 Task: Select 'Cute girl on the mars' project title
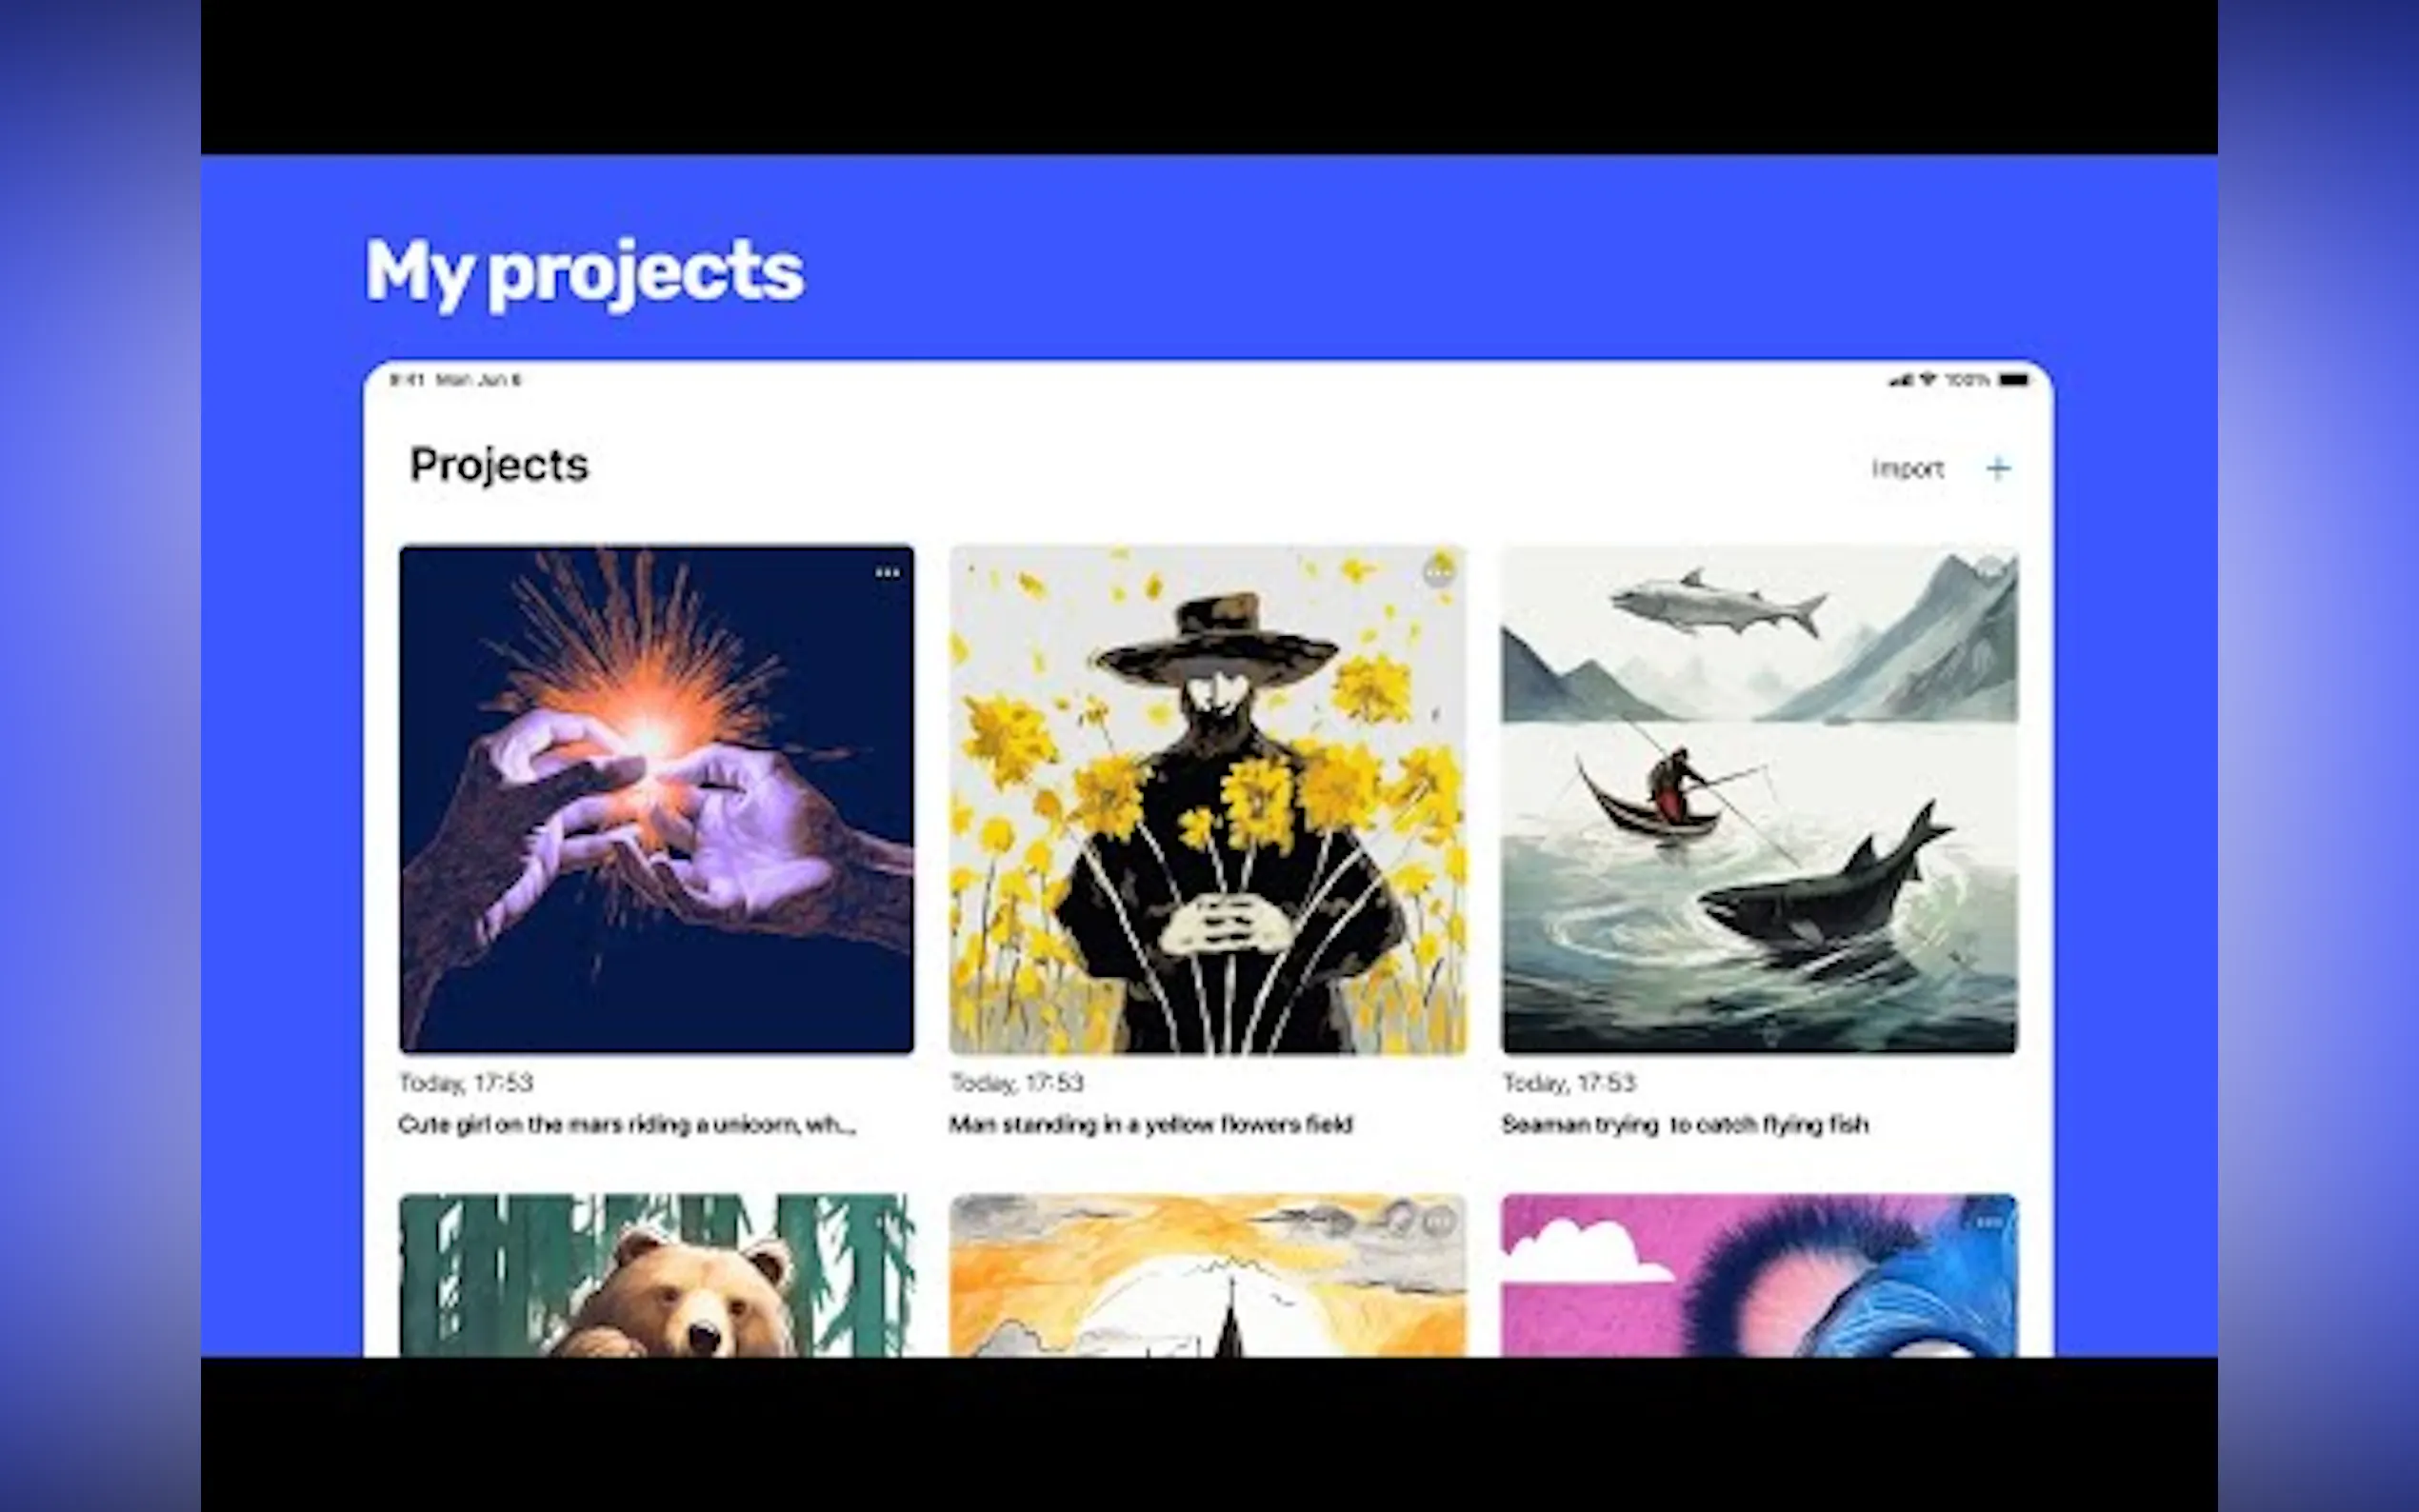pos(627,1125)
